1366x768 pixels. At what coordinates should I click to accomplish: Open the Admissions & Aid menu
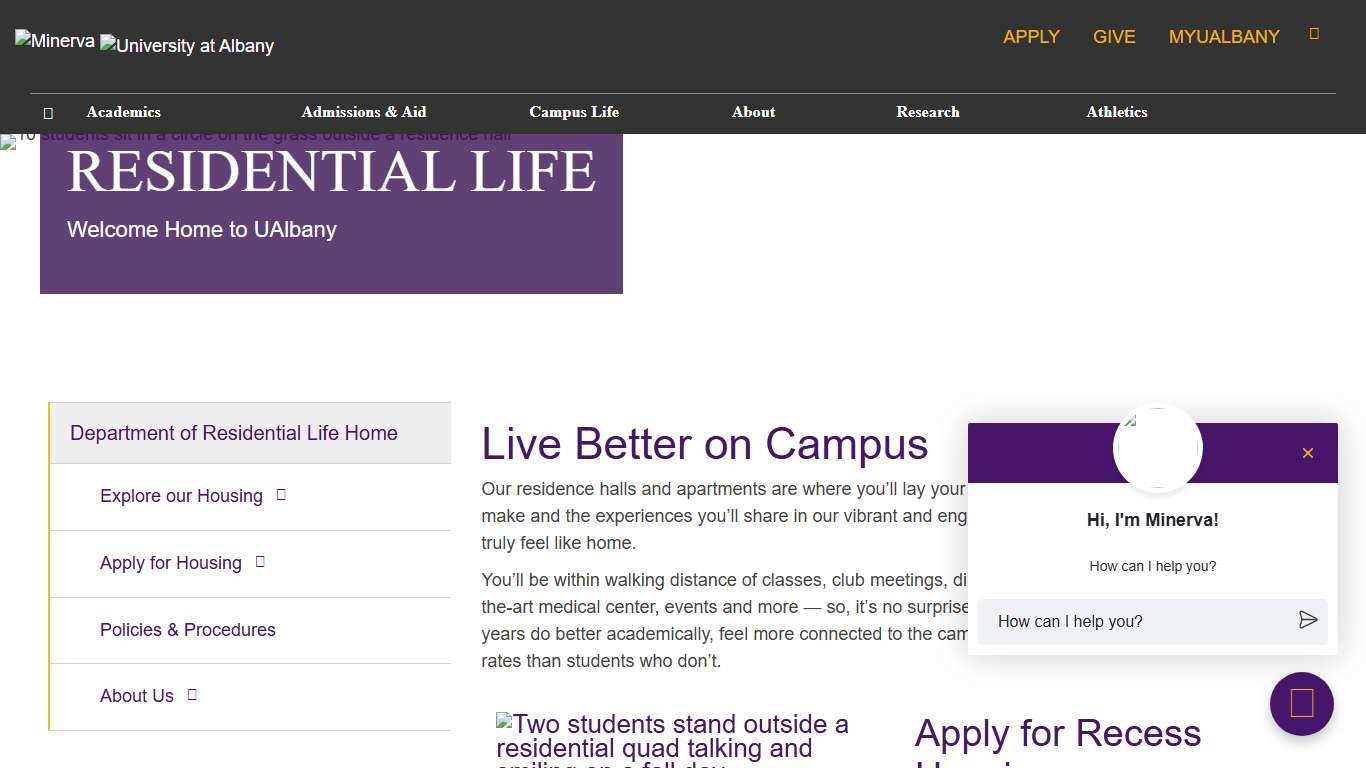click(363, 112)
